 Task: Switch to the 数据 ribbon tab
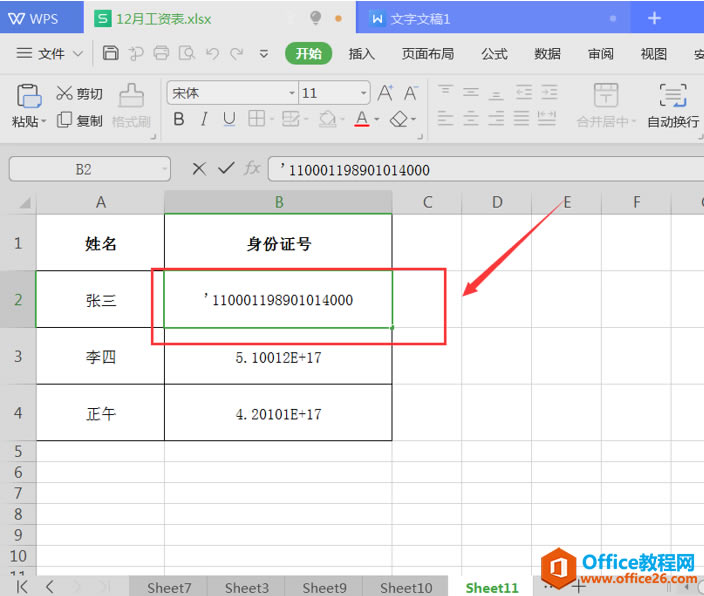coord(547,54)
